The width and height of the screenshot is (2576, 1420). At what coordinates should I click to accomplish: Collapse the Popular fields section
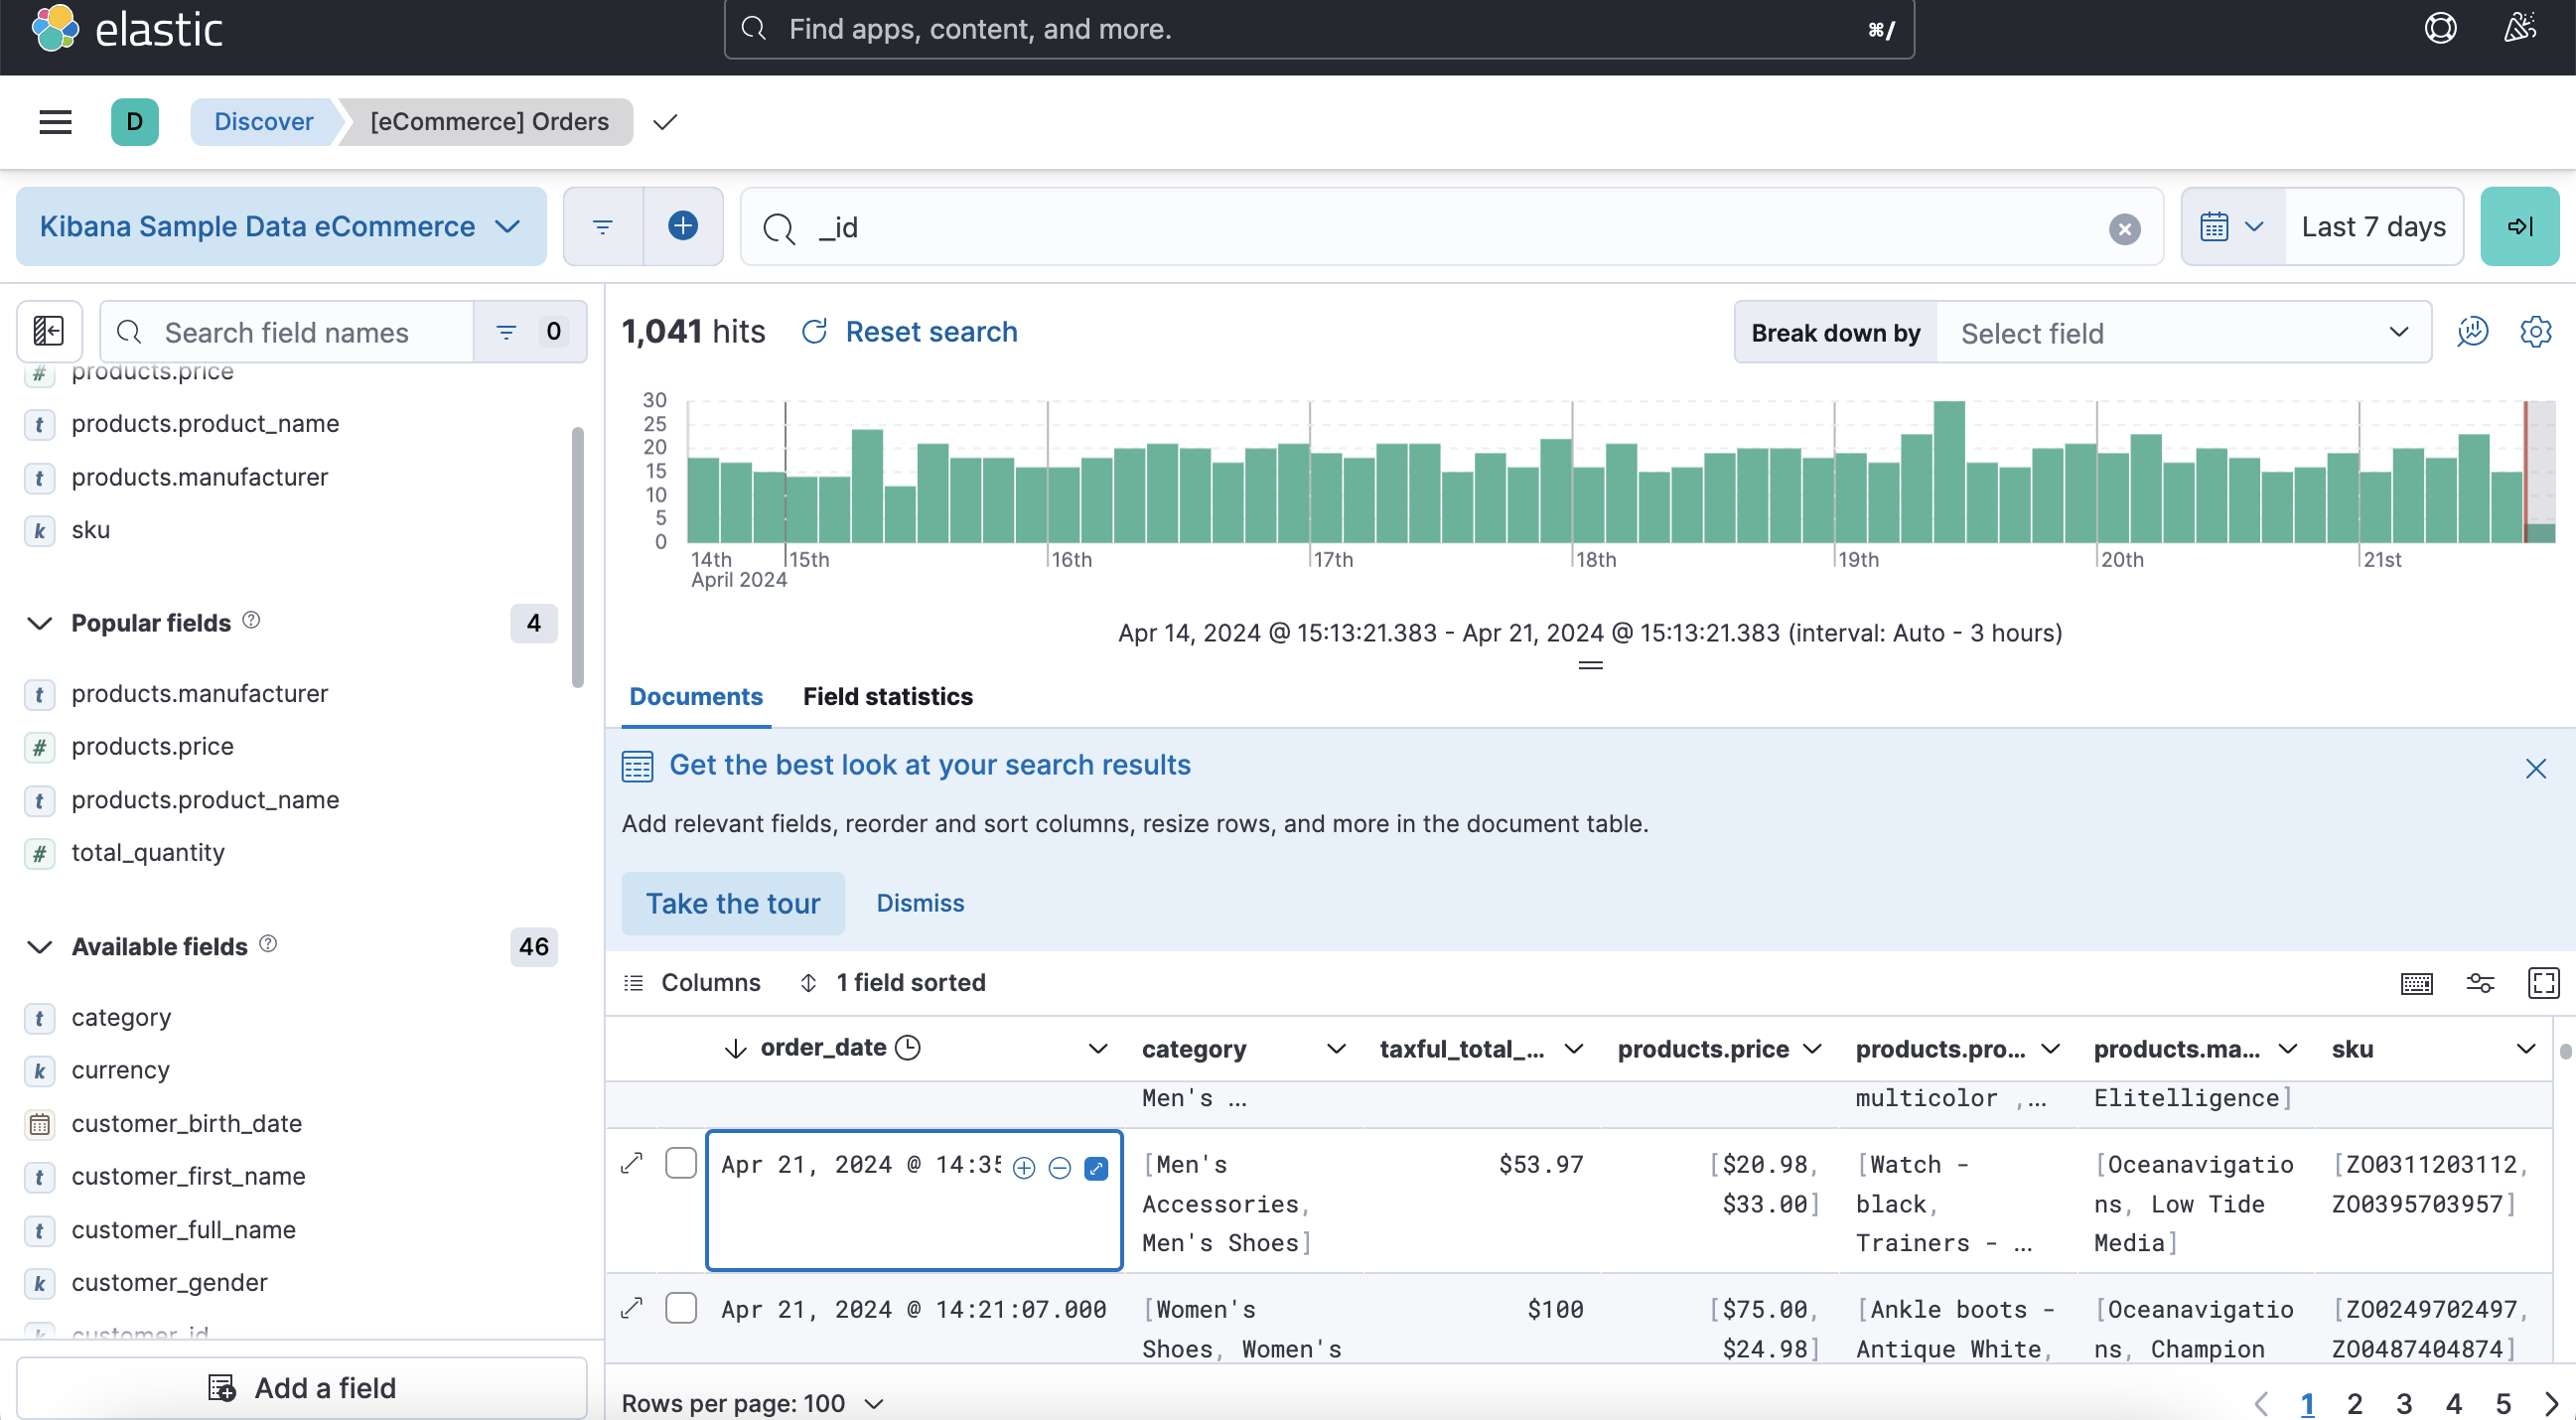click(40, 623)
